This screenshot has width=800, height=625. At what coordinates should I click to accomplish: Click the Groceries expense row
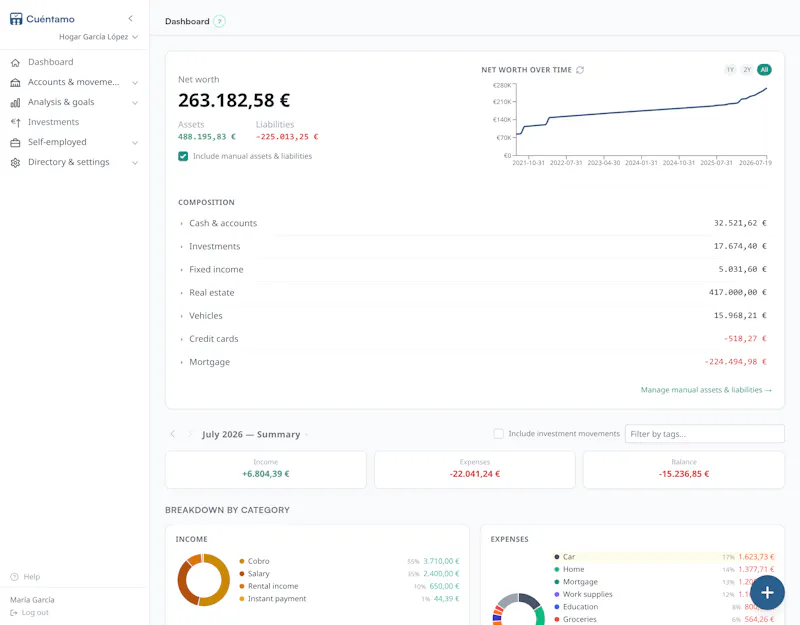coord(664,619)
